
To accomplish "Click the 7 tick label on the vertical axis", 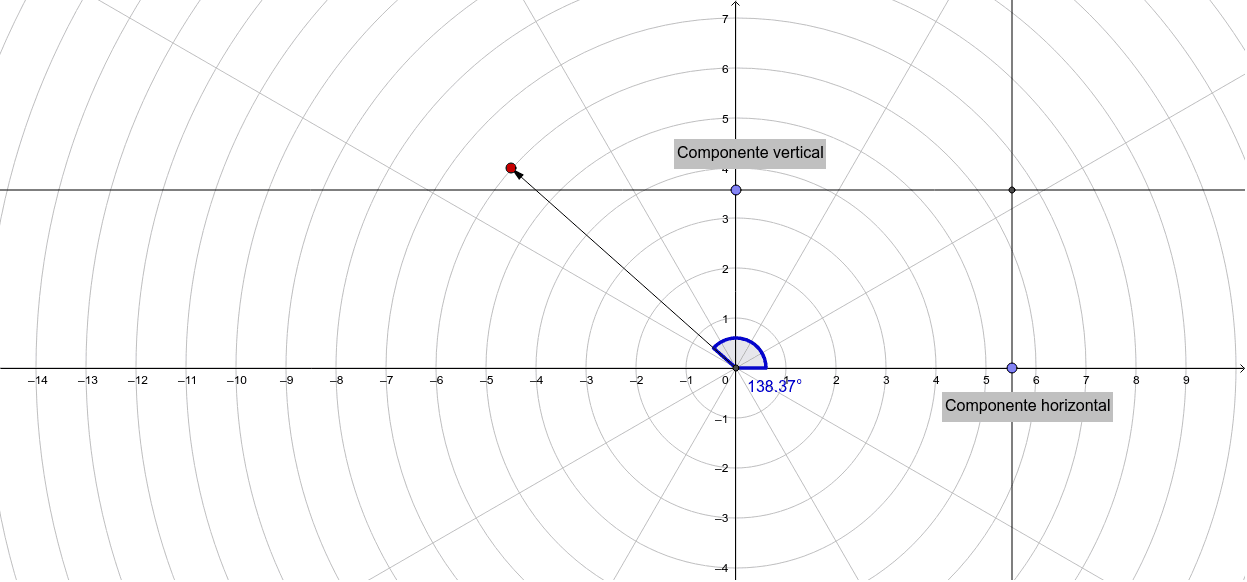I will pos(724,19).
